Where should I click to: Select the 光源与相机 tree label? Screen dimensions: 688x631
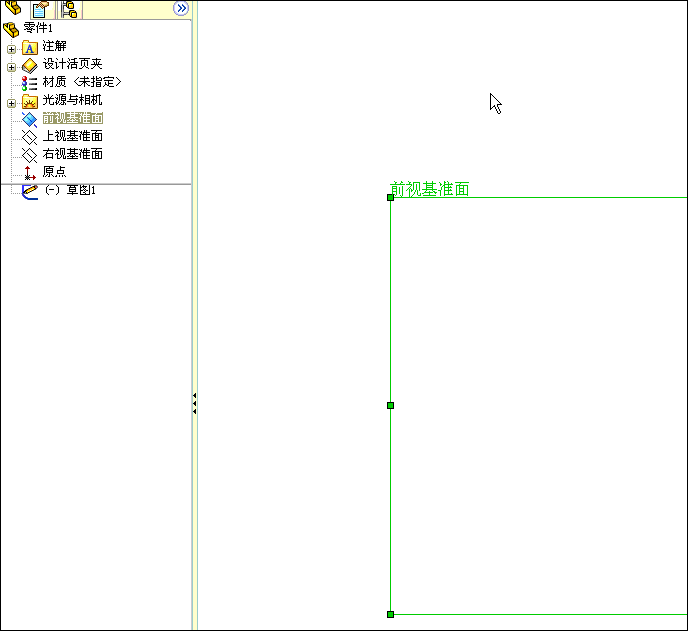coord(72,100)
